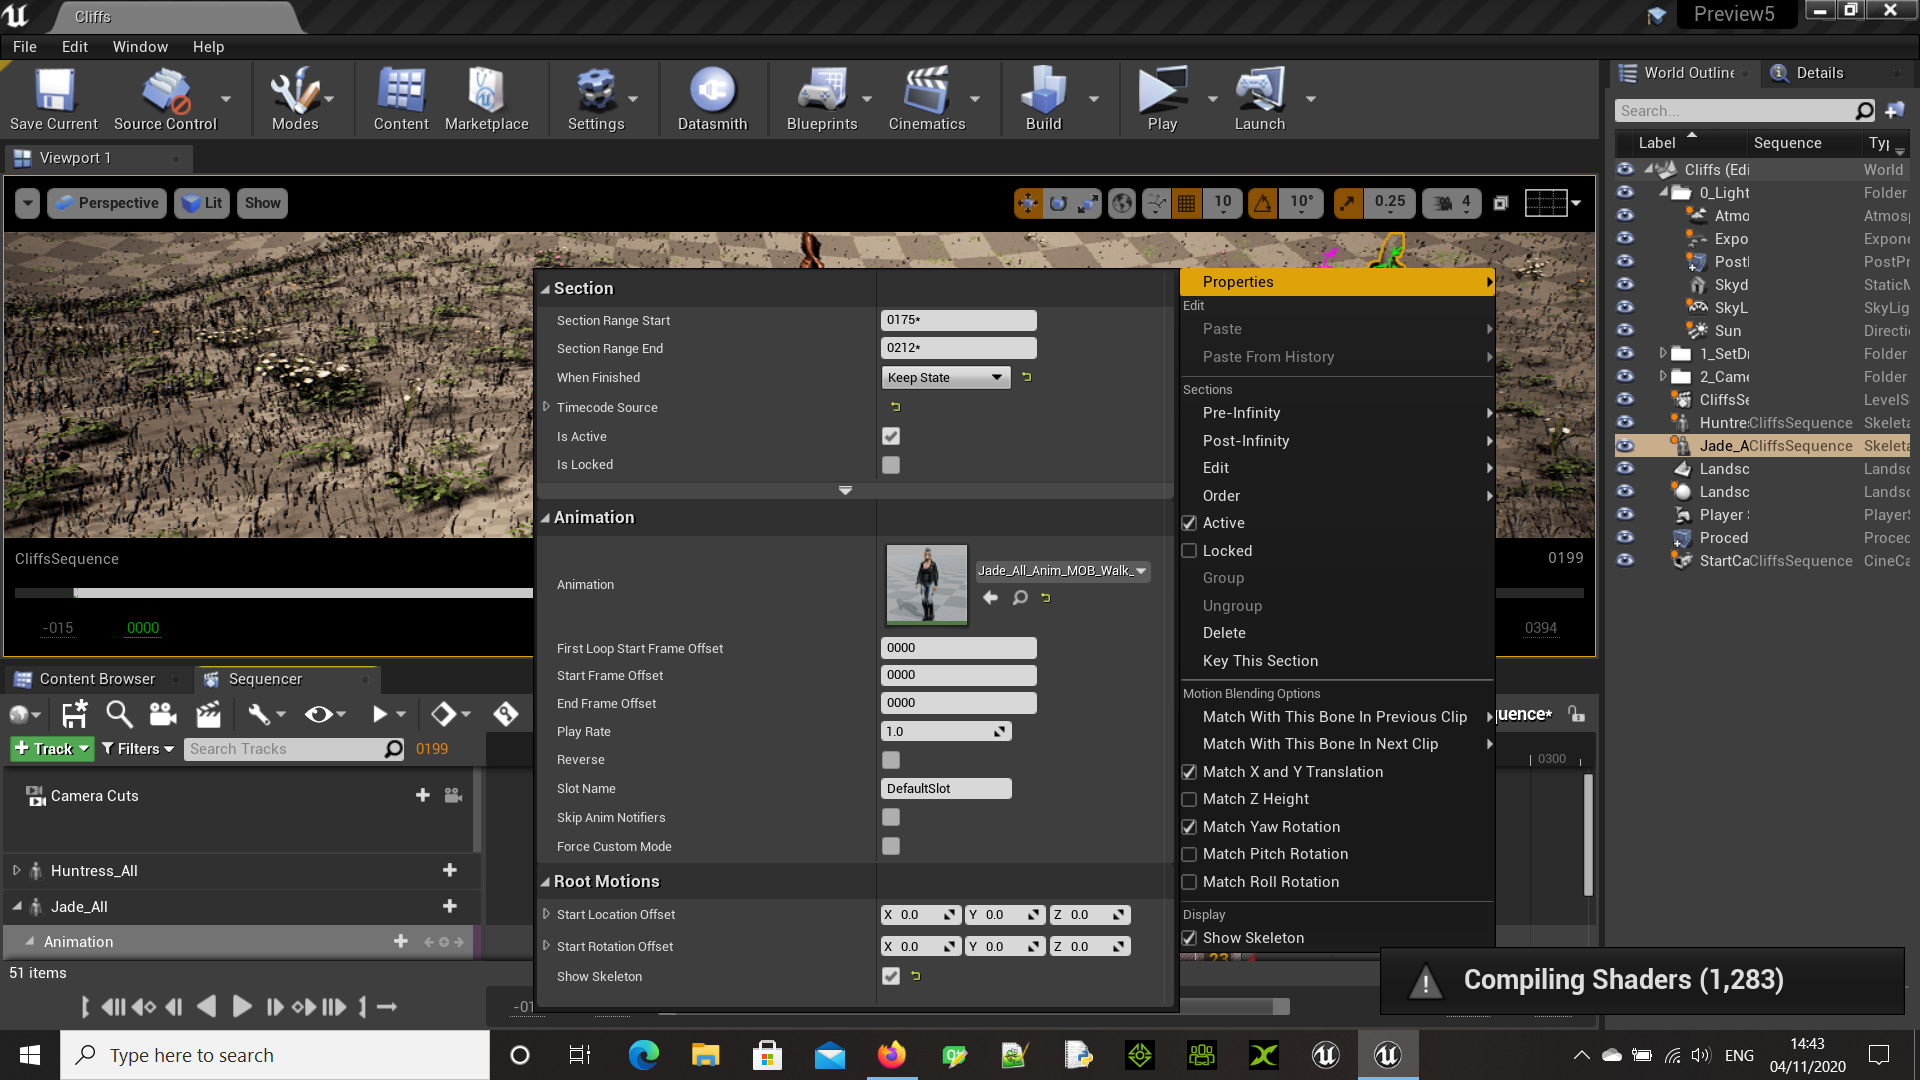Switch to the Details tab
This screenshot has width=1920, height=1080.
pyautogui.click(x=1819, y=73)
